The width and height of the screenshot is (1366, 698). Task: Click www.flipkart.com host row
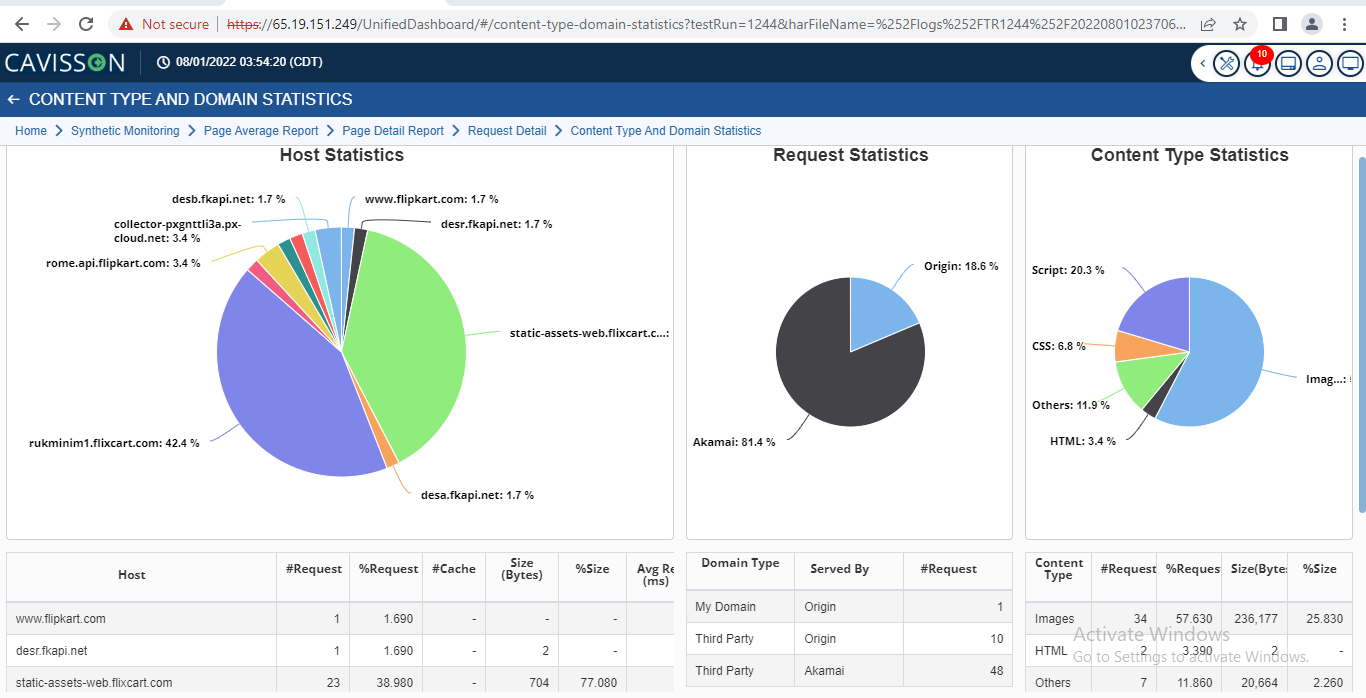(x=340, y=619)
